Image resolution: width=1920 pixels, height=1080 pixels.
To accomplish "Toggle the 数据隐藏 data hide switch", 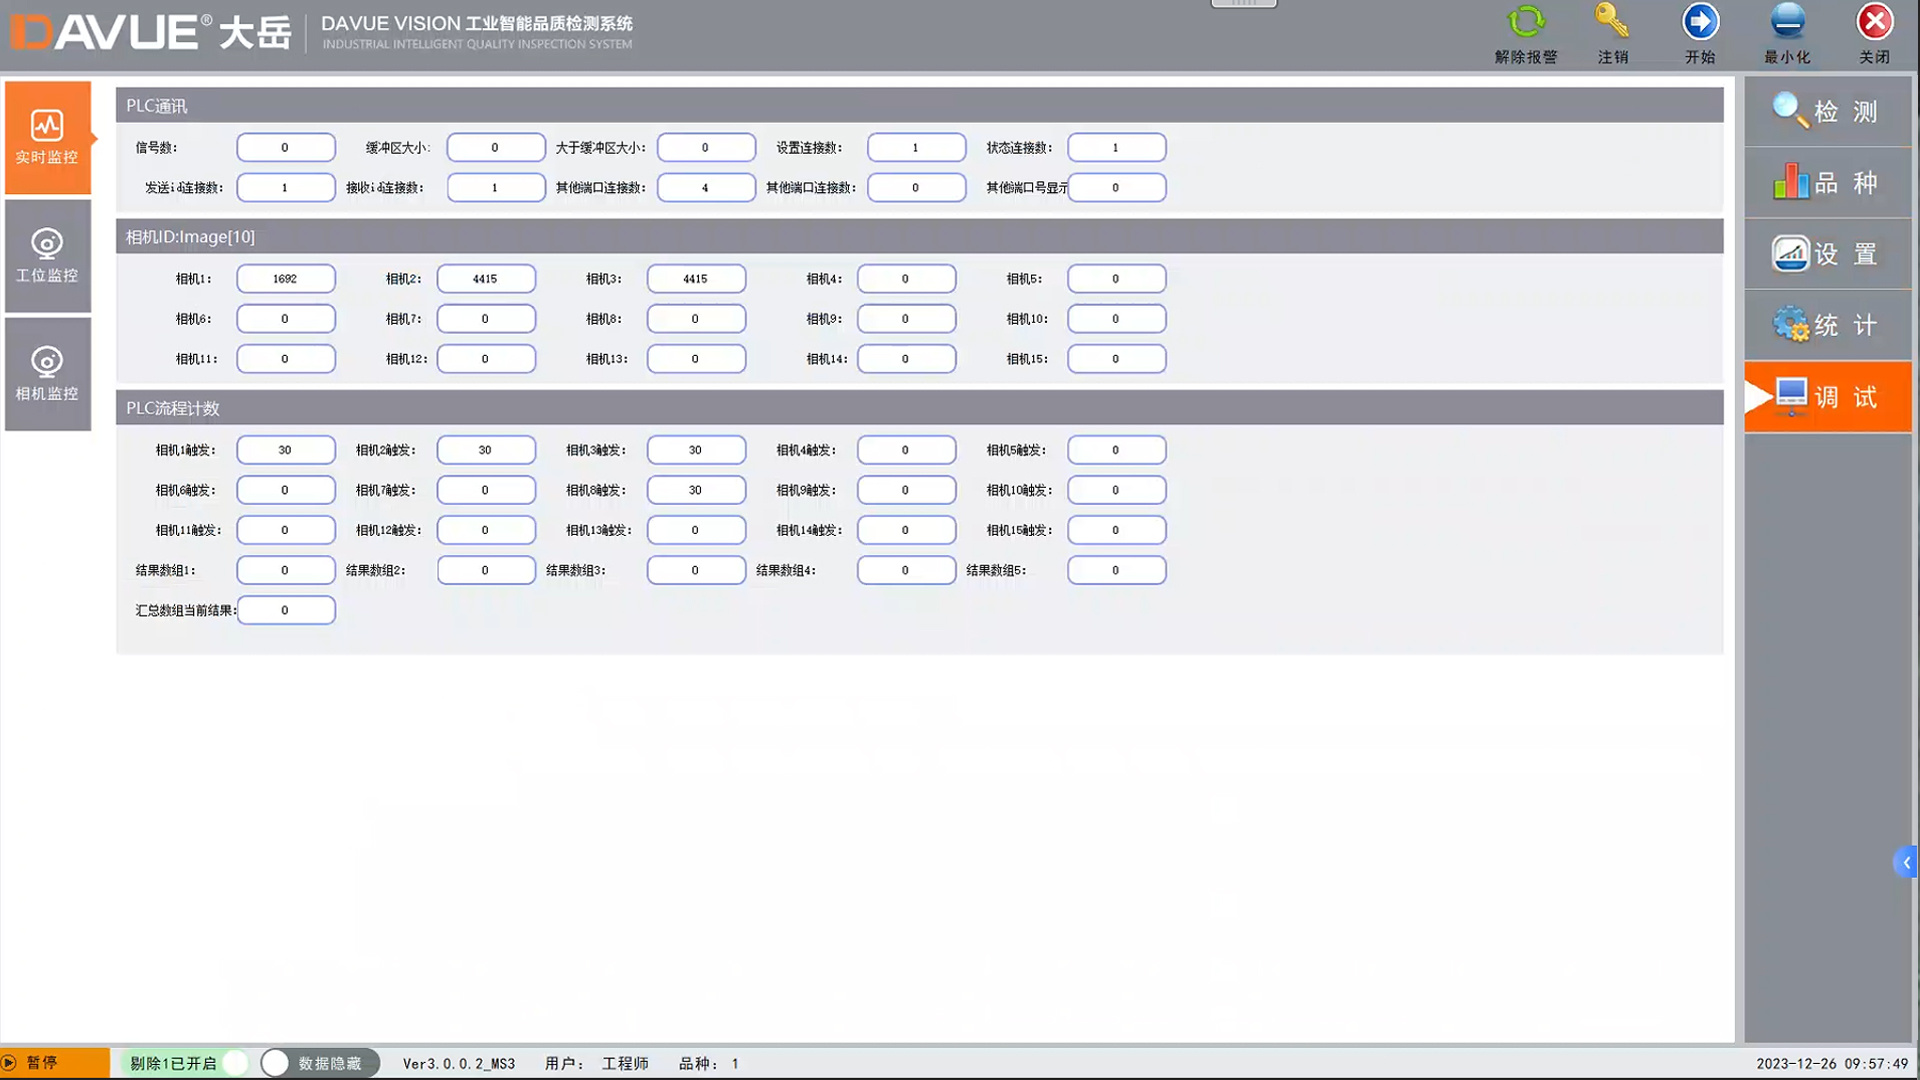I will (320, 1063).
